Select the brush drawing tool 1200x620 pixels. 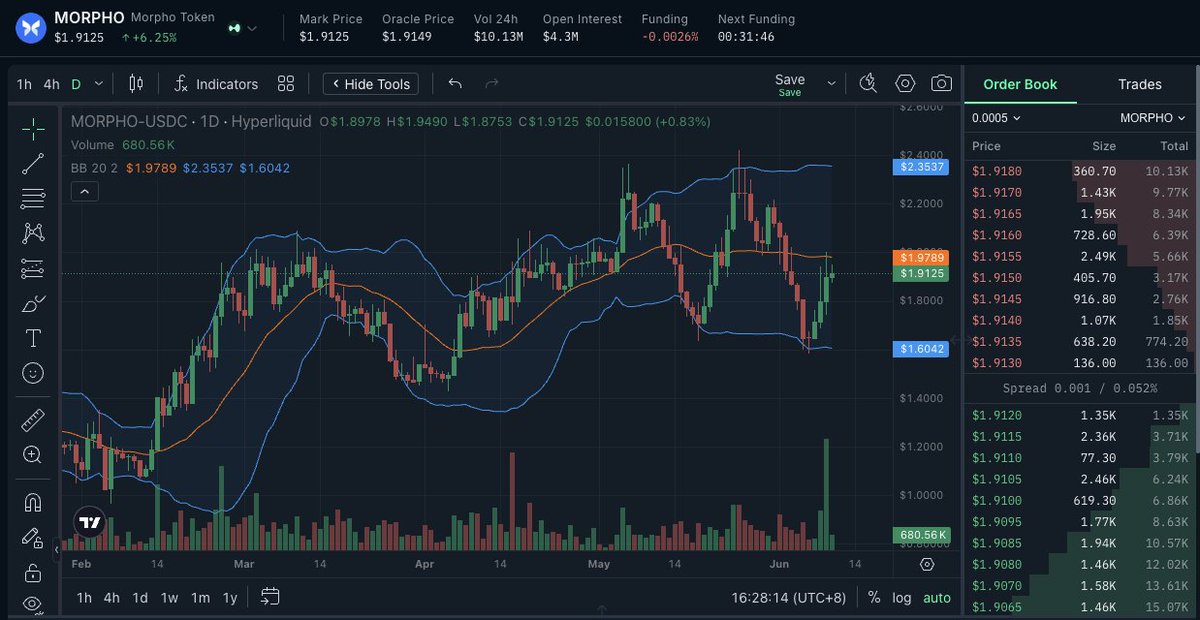pos(33,303)
